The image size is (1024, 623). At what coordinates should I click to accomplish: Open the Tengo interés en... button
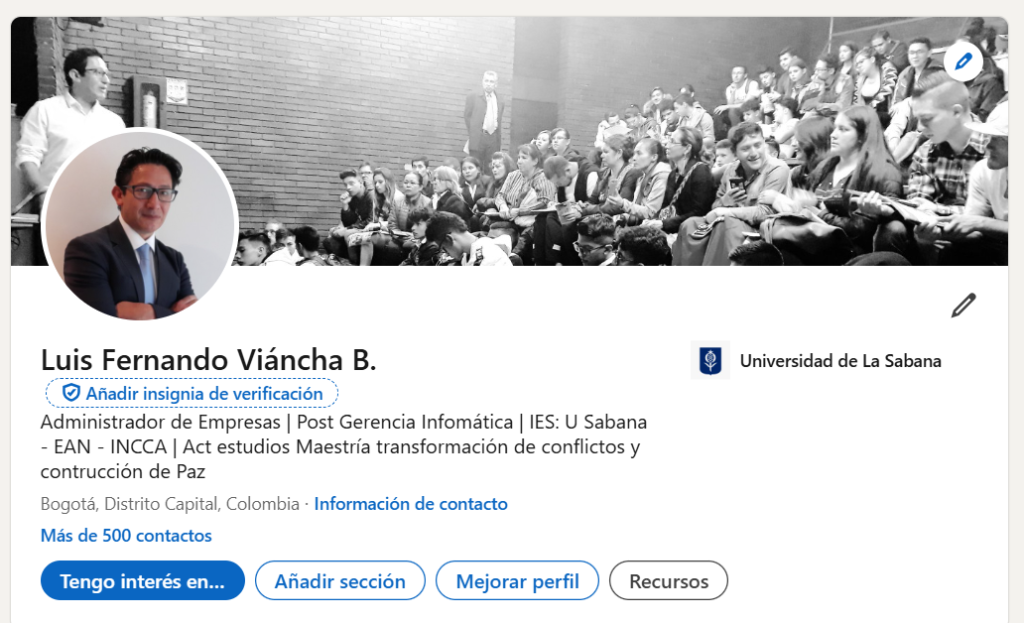(x=142, y=581)
